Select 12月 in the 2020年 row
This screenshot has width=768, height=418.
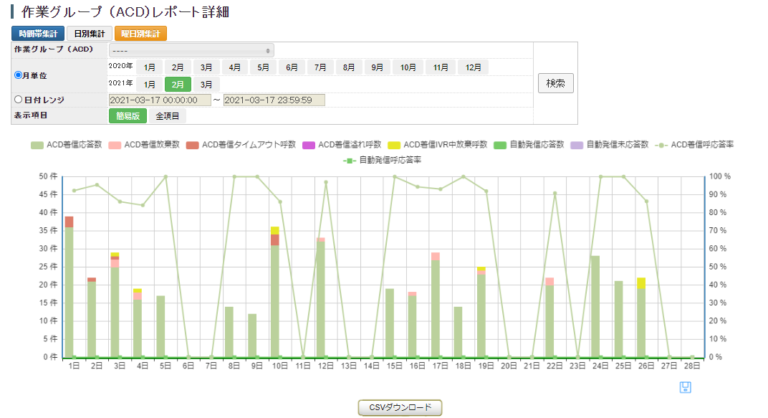pos(472,67)
